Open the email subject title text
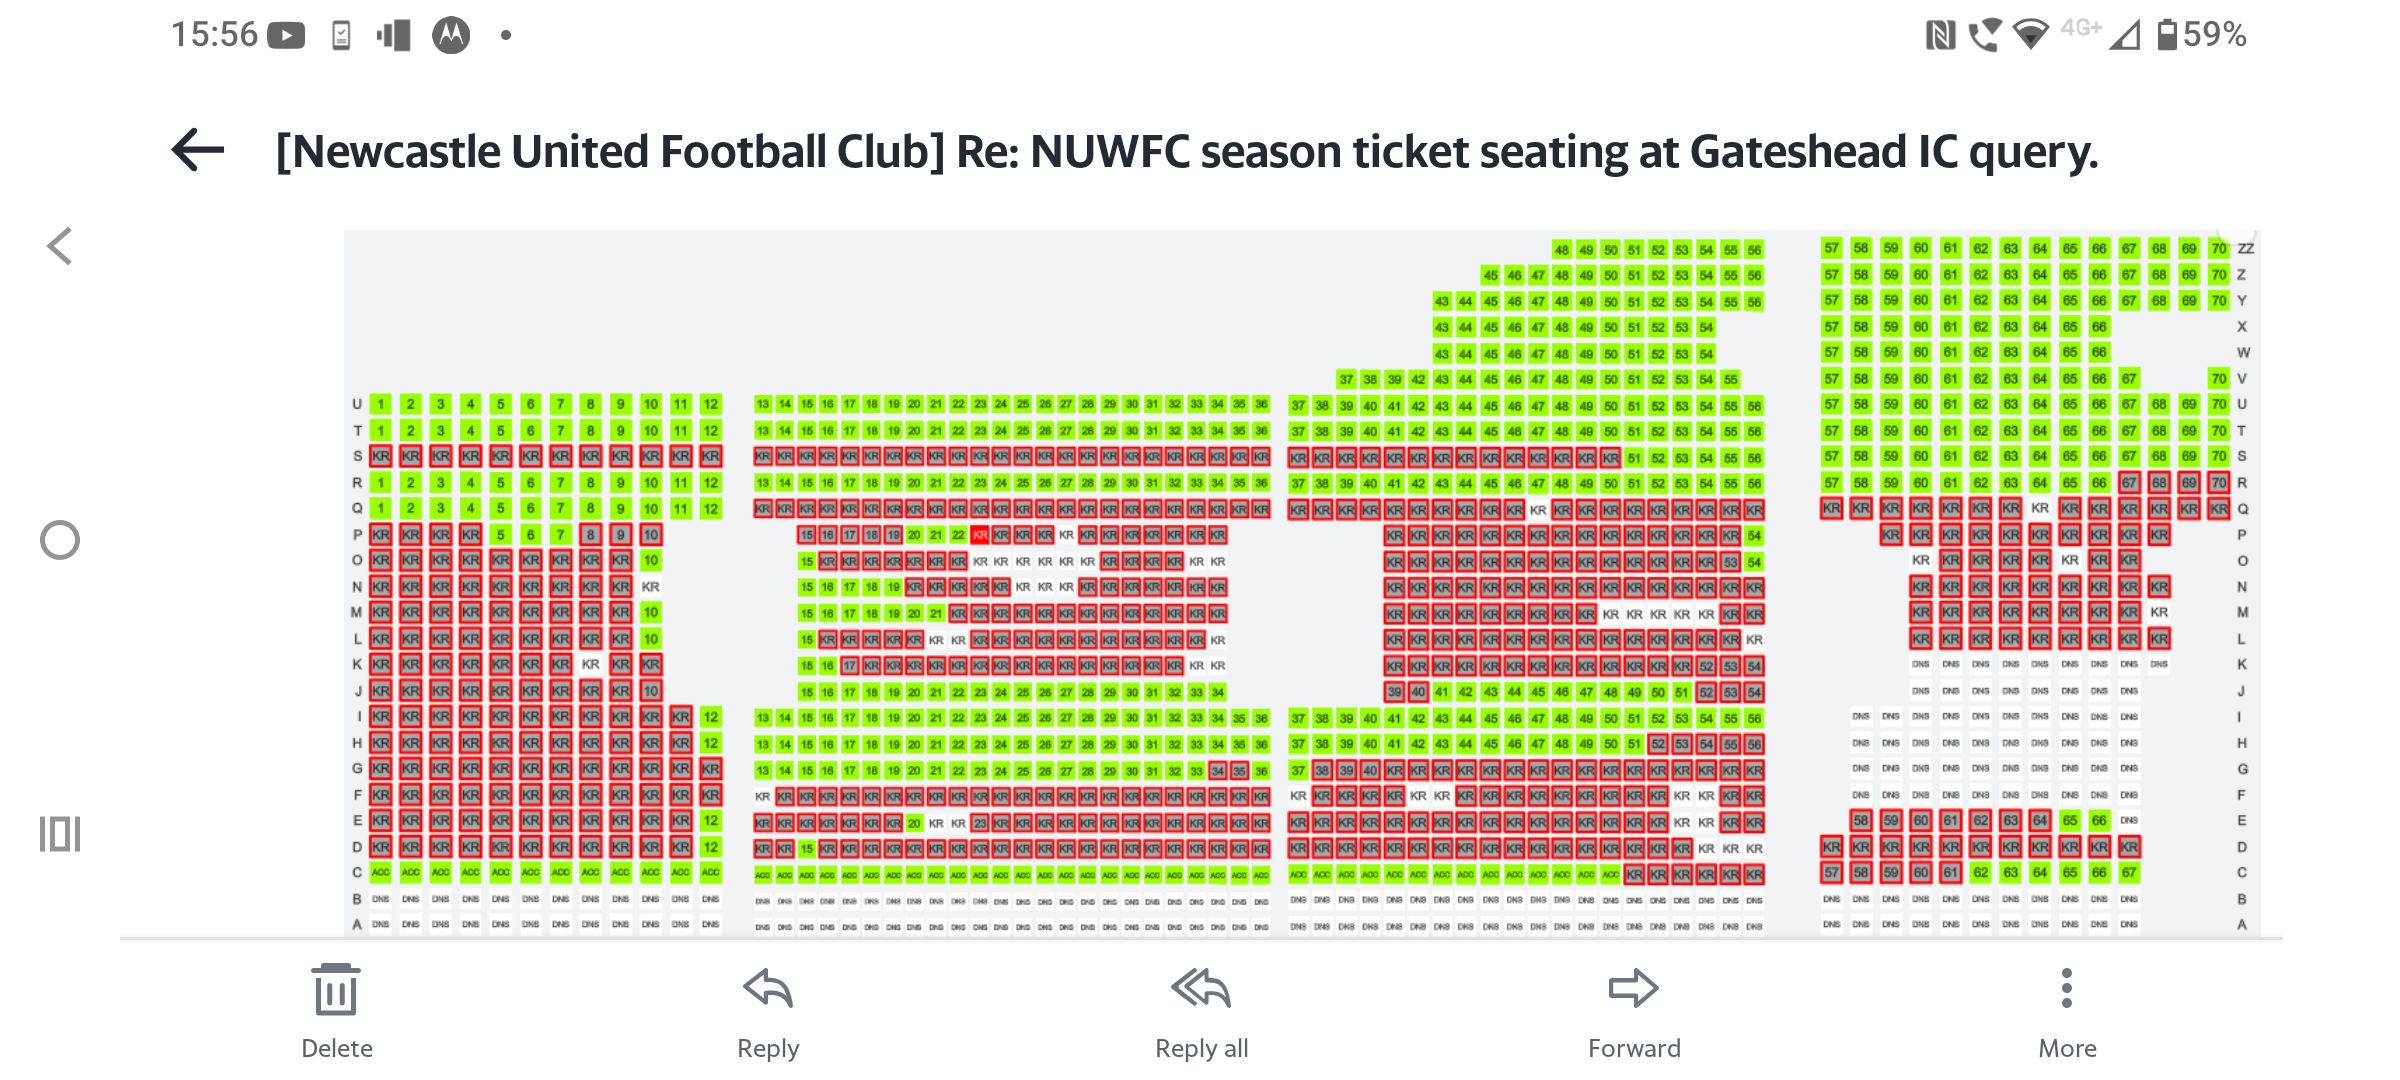 tap(1187, 152)
